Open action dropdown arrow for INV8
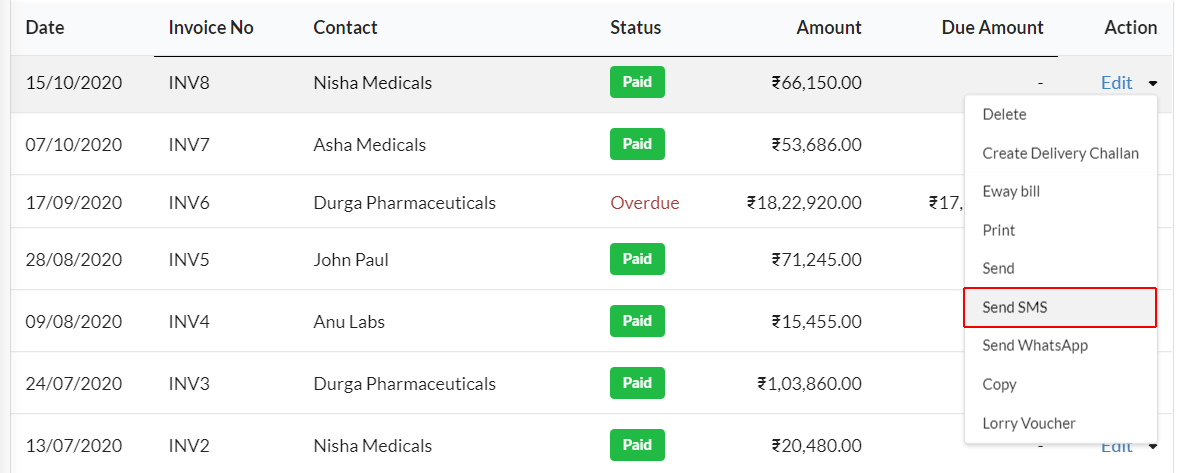This screenshot has height=473, width=1178. coord(1152,83)
